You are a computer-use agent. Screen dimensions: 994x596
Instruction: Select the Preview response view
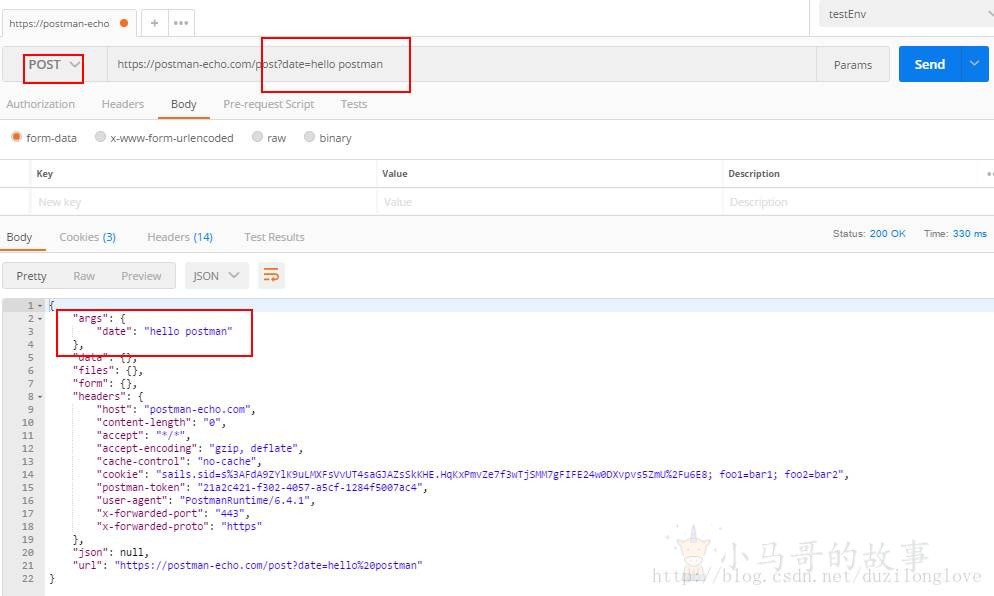(x=141, y=276)
